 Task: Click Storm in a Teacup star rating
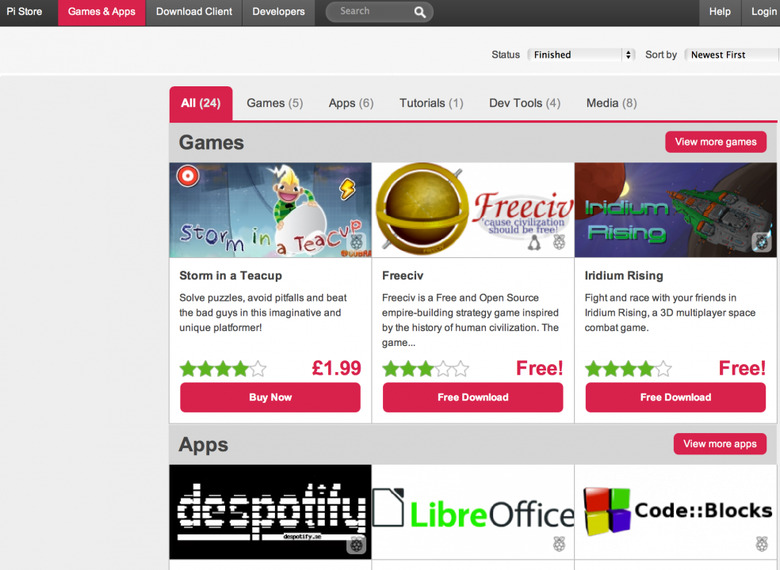(223, 369)
